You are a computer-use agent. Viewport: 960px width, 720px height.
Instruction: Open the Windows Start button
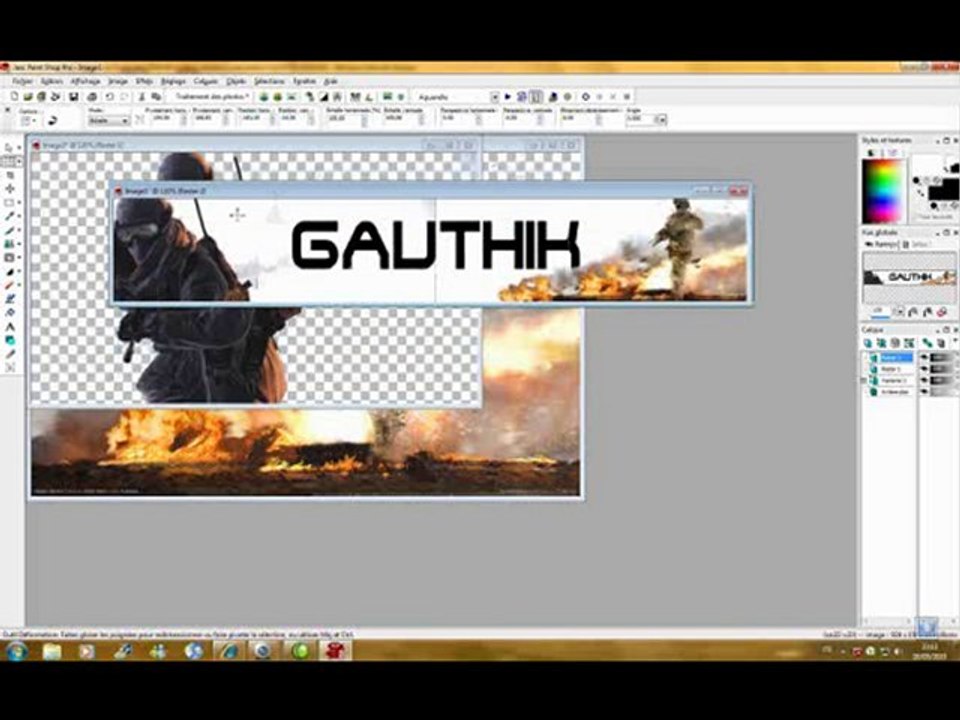pyautogui.click(x=15, y=650)
